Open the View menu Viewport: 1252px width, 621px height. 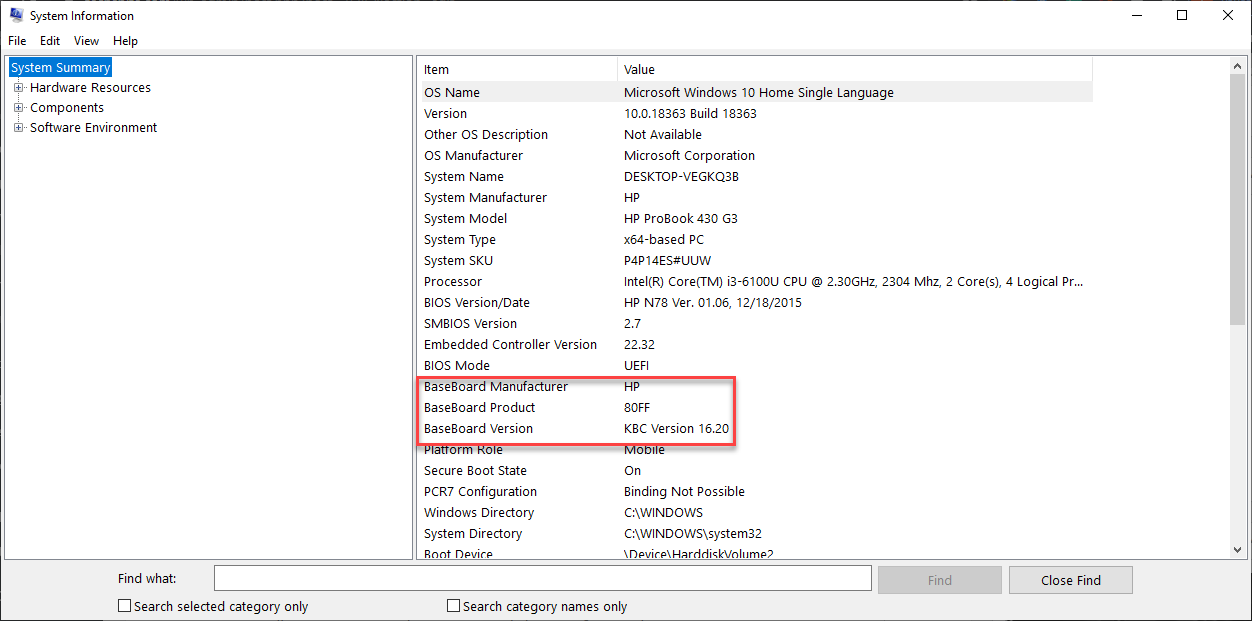coord(87,41)
